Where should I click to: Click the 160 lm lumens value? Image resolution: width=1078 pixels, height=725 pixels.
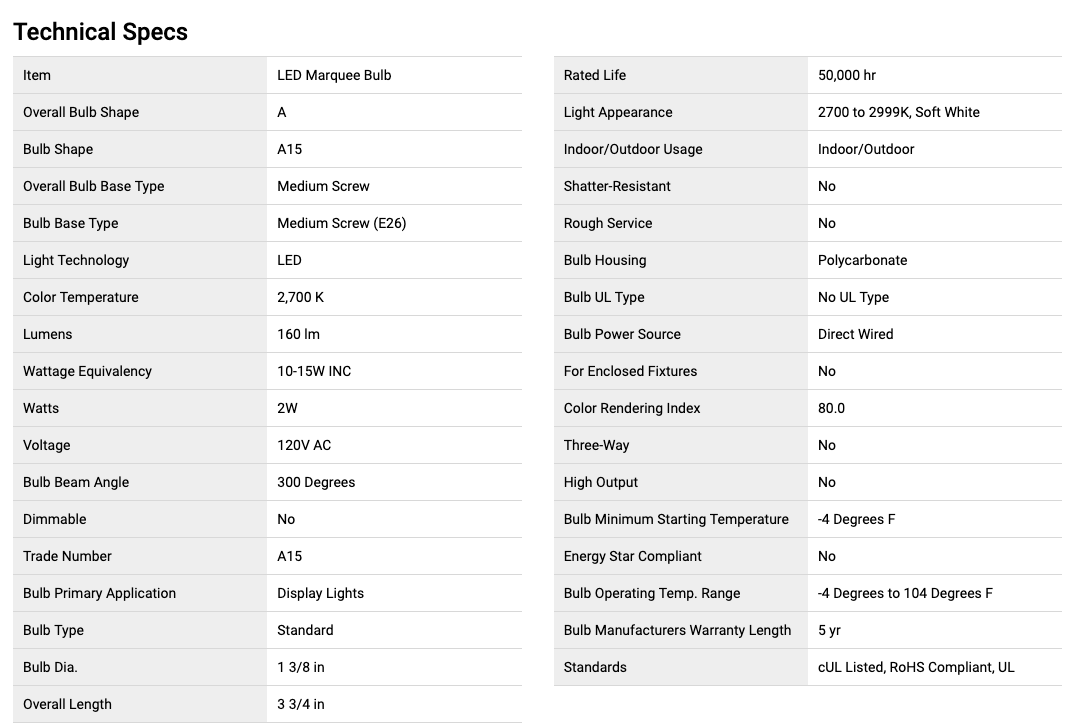tap(298, 334)
